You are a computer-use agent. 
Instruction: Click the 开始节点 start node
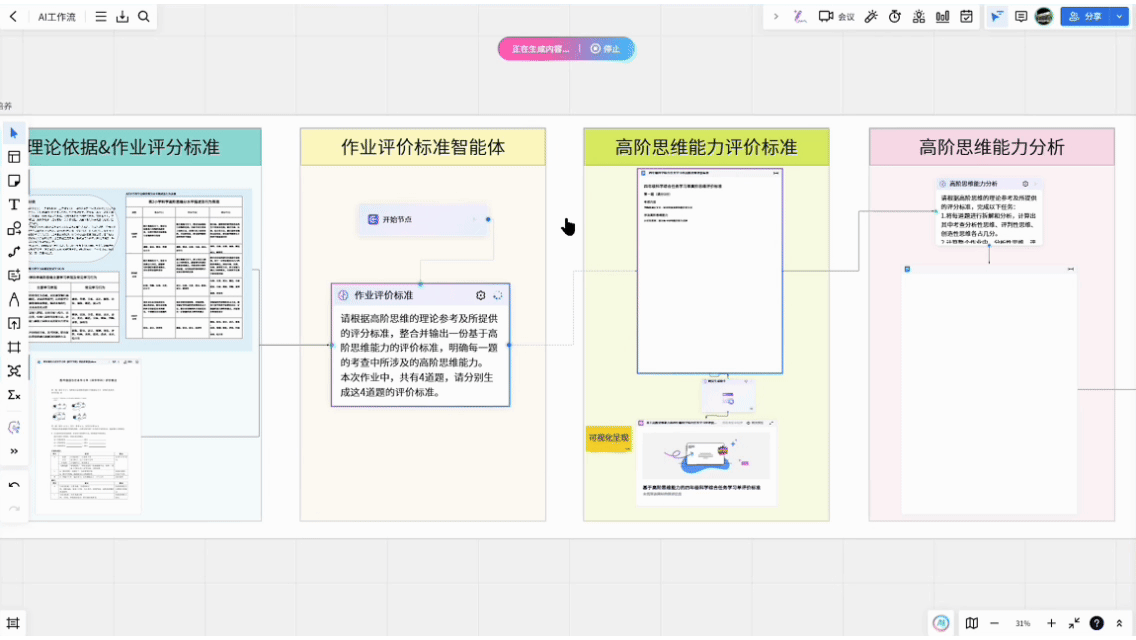tap(424, 220)
